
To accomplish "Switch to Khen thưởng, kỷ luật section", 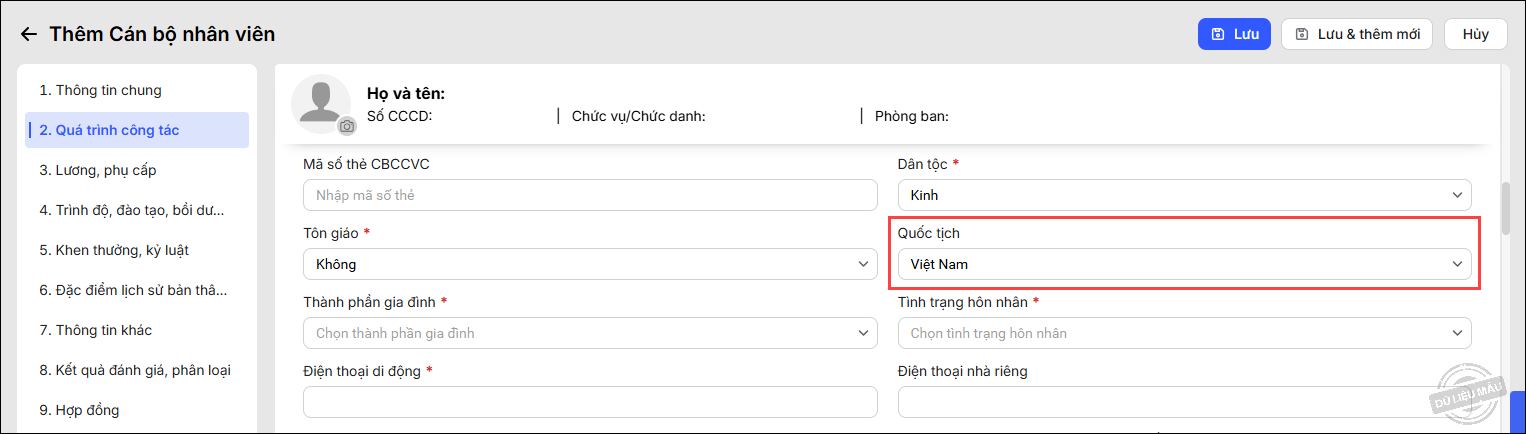I will click(114, 250).
